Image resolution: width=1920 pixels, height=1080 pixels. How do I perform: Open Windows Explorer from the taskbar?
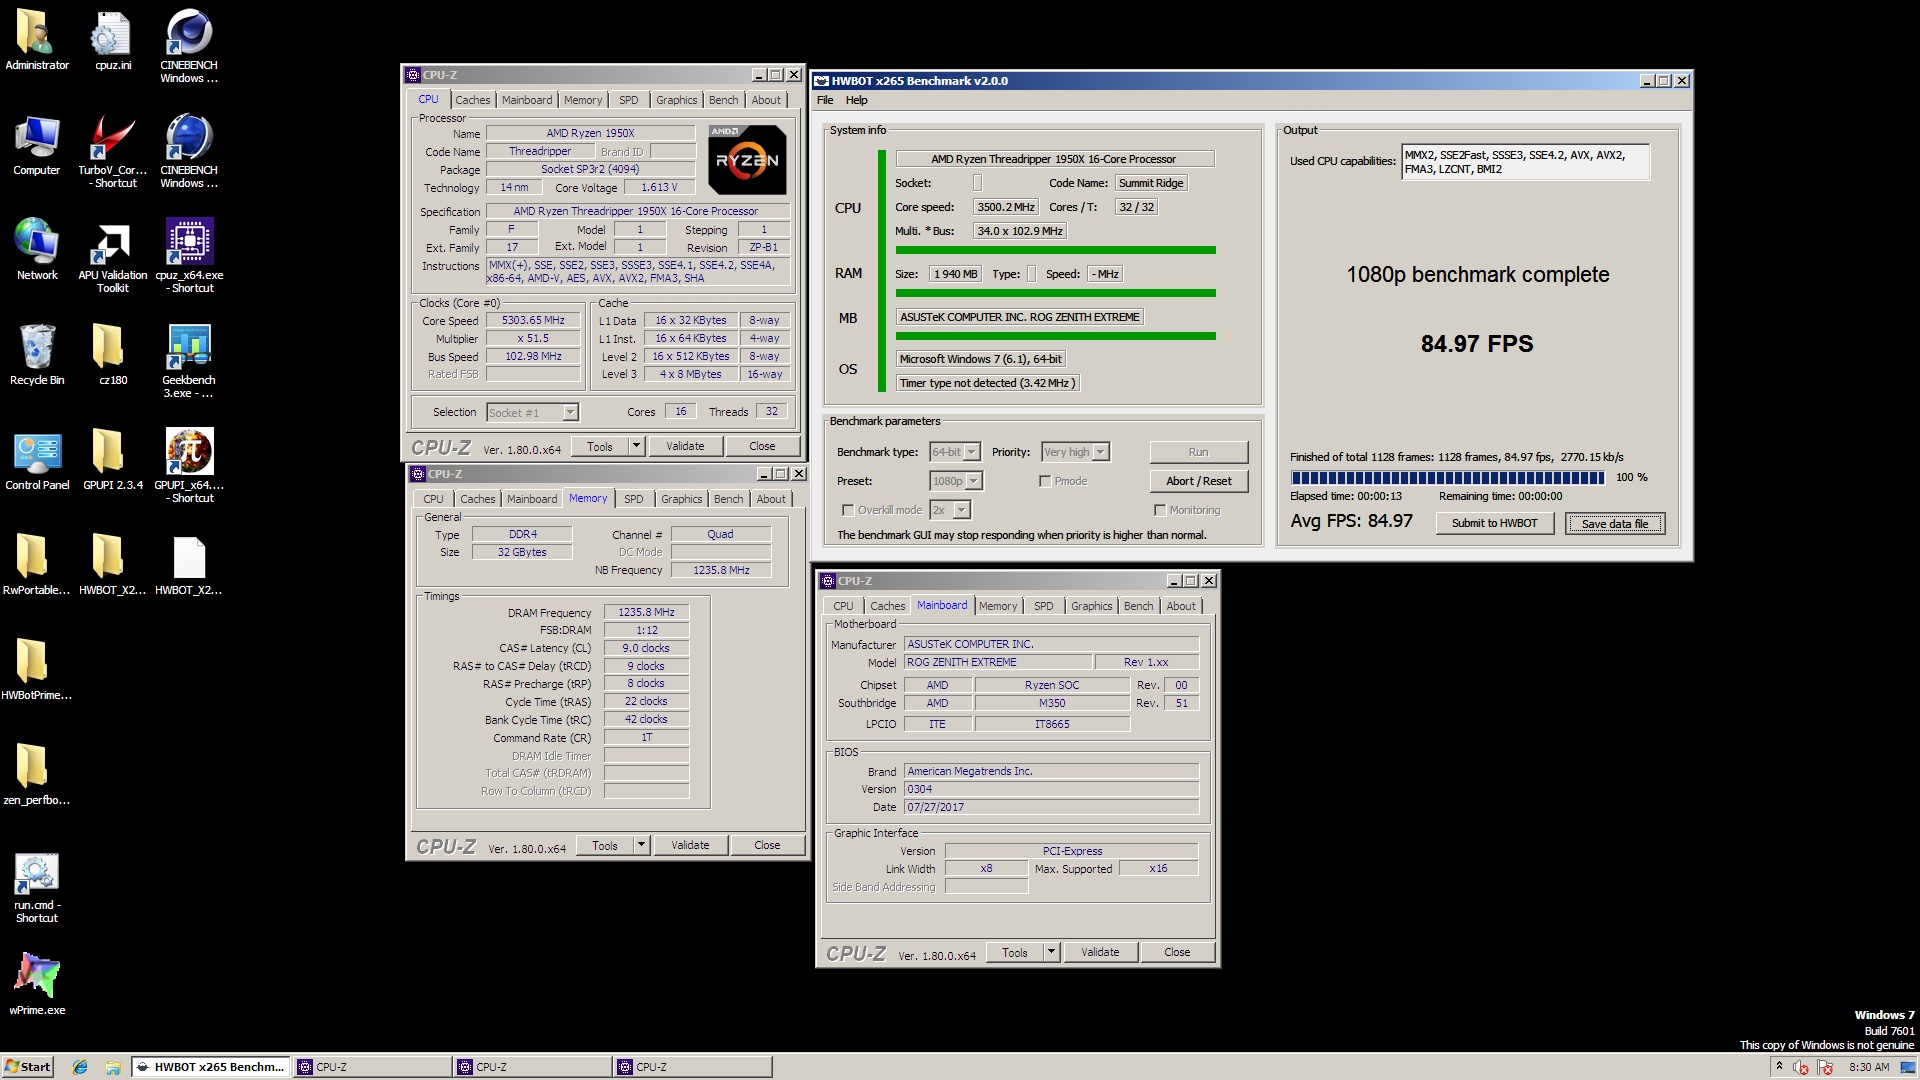[113, 1067]
